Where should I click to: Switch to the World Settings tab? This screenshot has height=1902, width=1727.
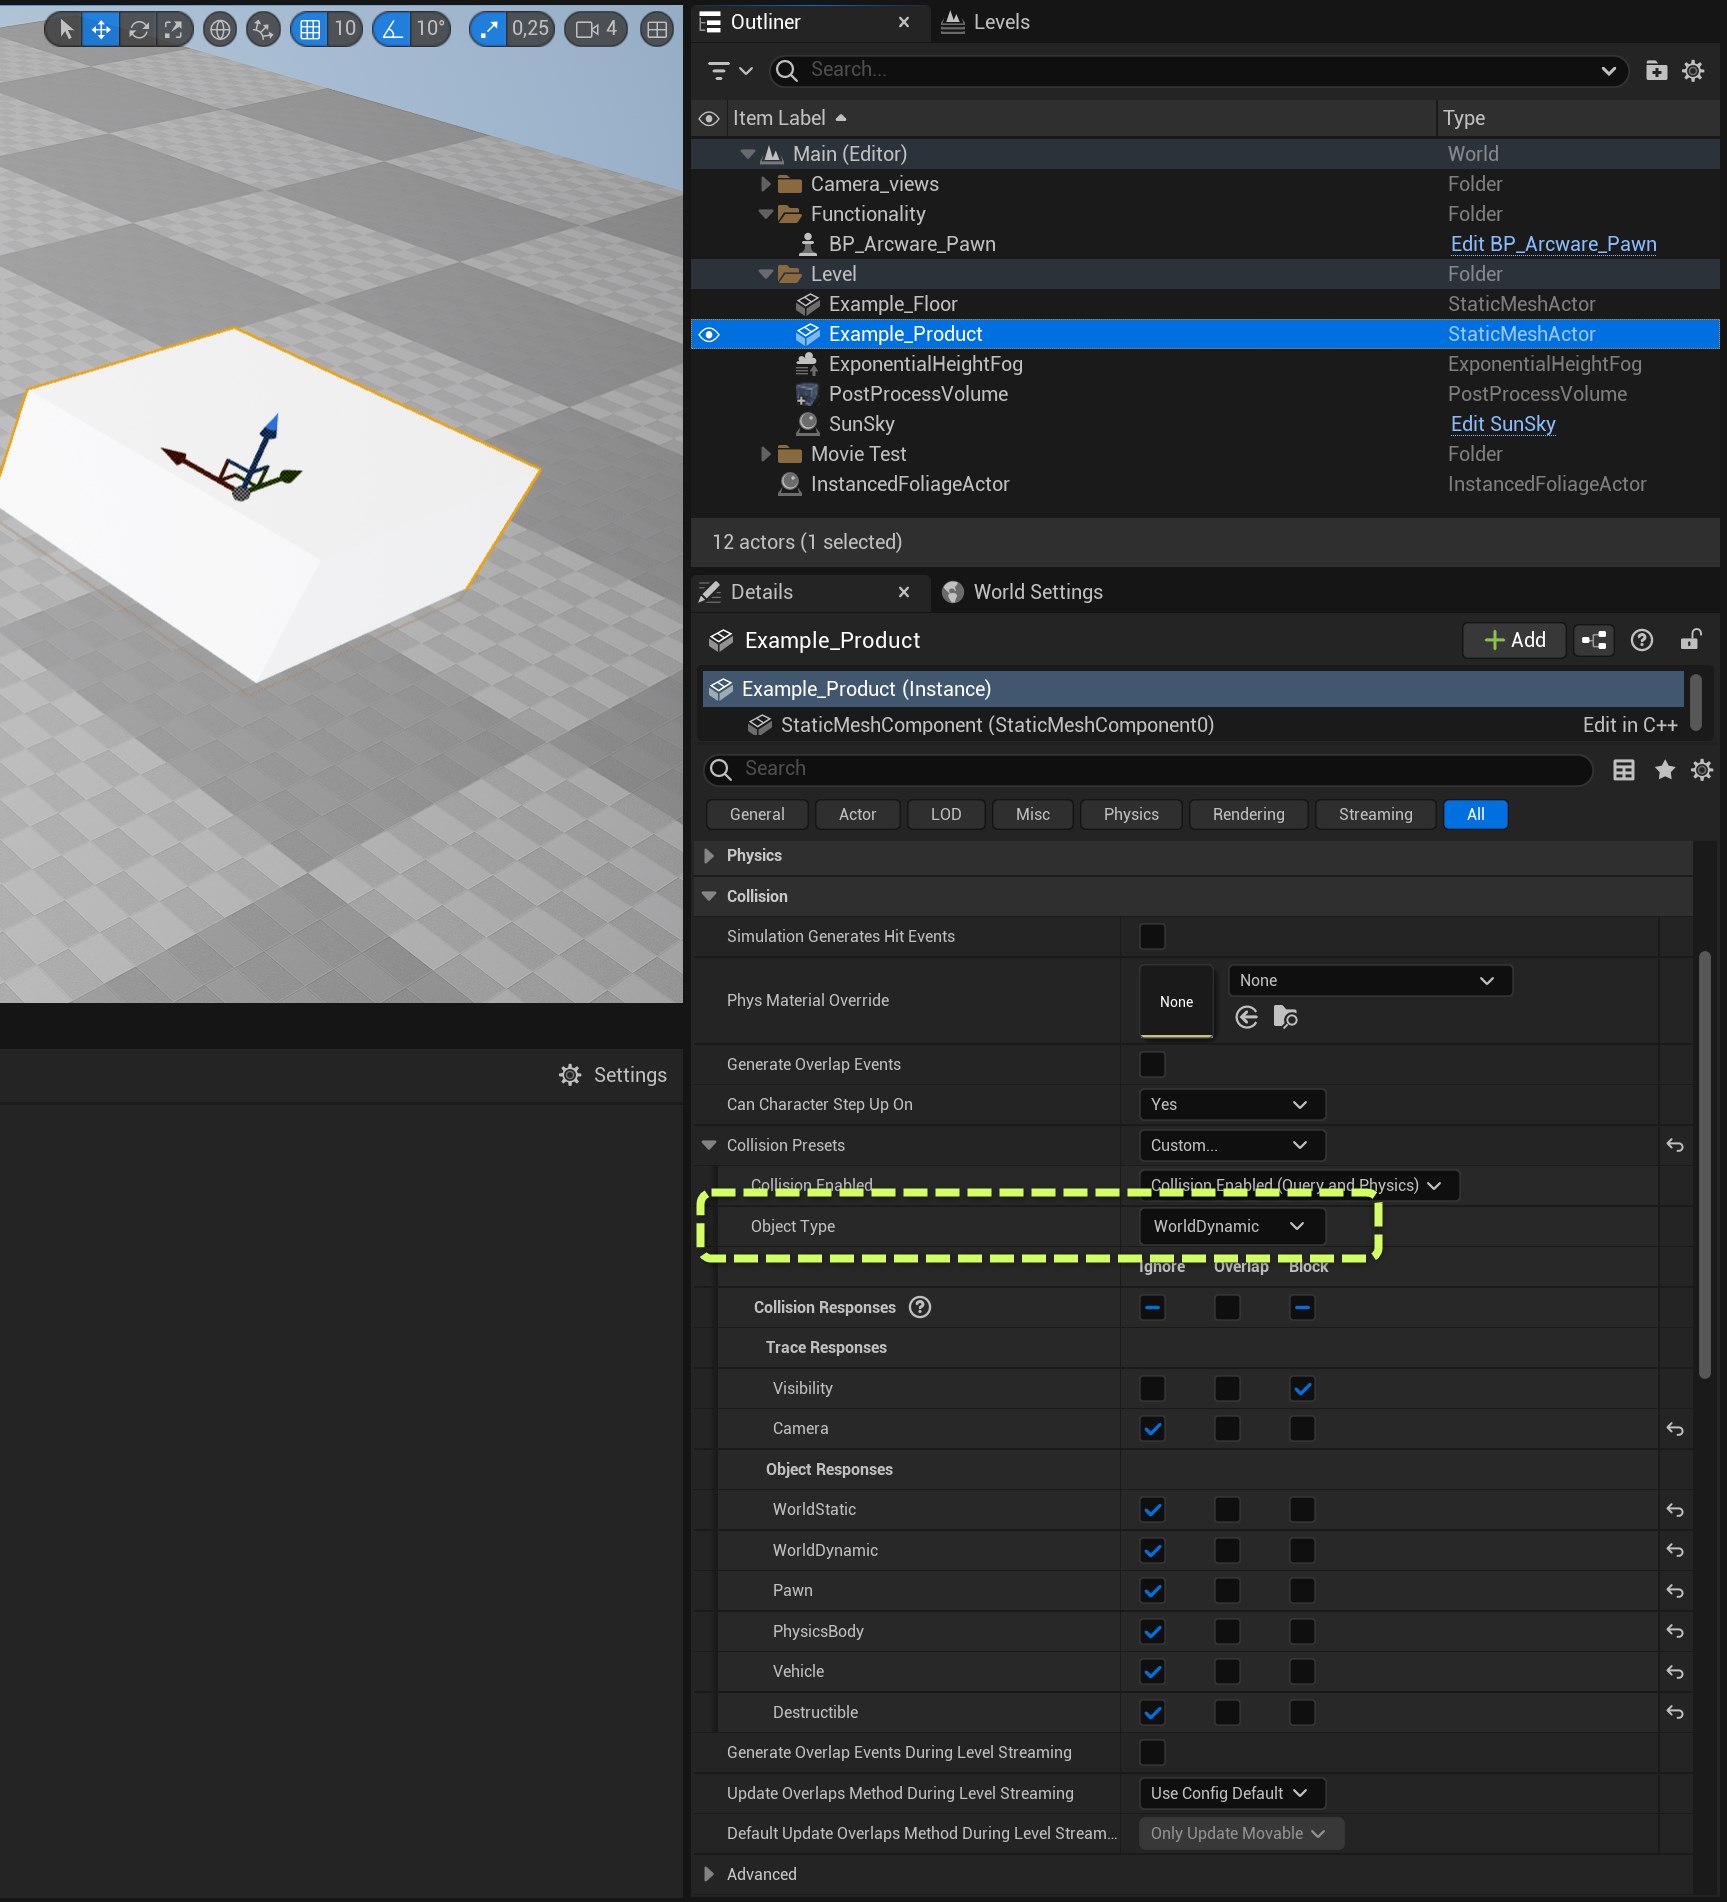[x=1037, y=592]
